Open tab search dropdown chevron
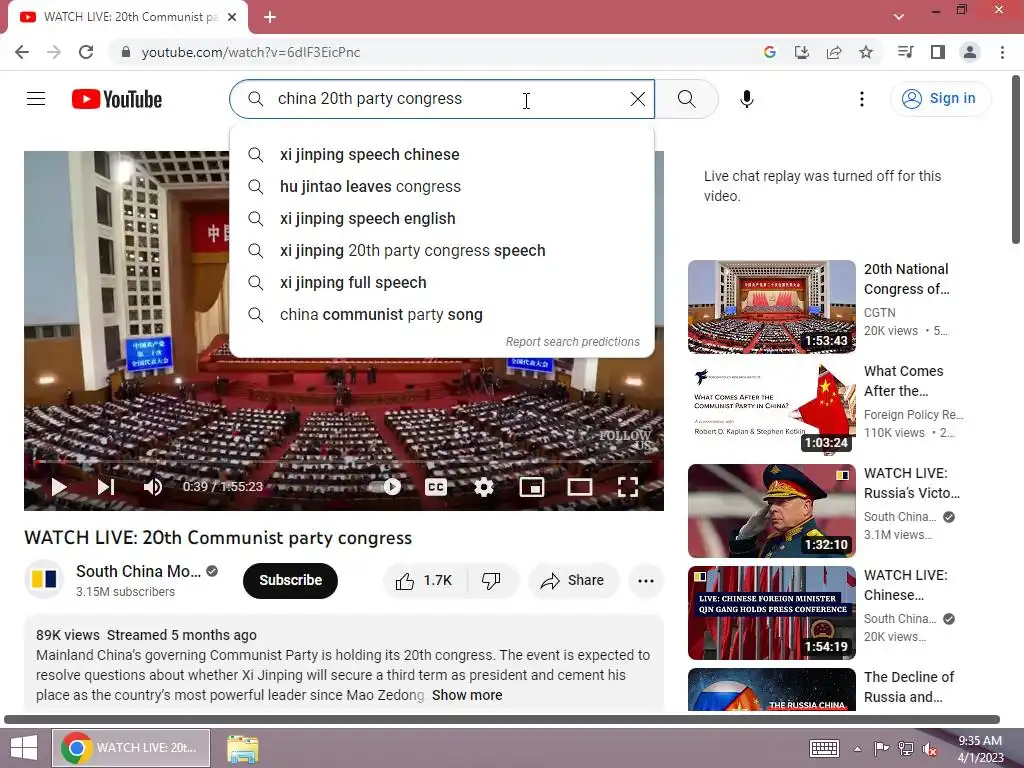This screenshot has height=768, width=1024. [899, 17]
